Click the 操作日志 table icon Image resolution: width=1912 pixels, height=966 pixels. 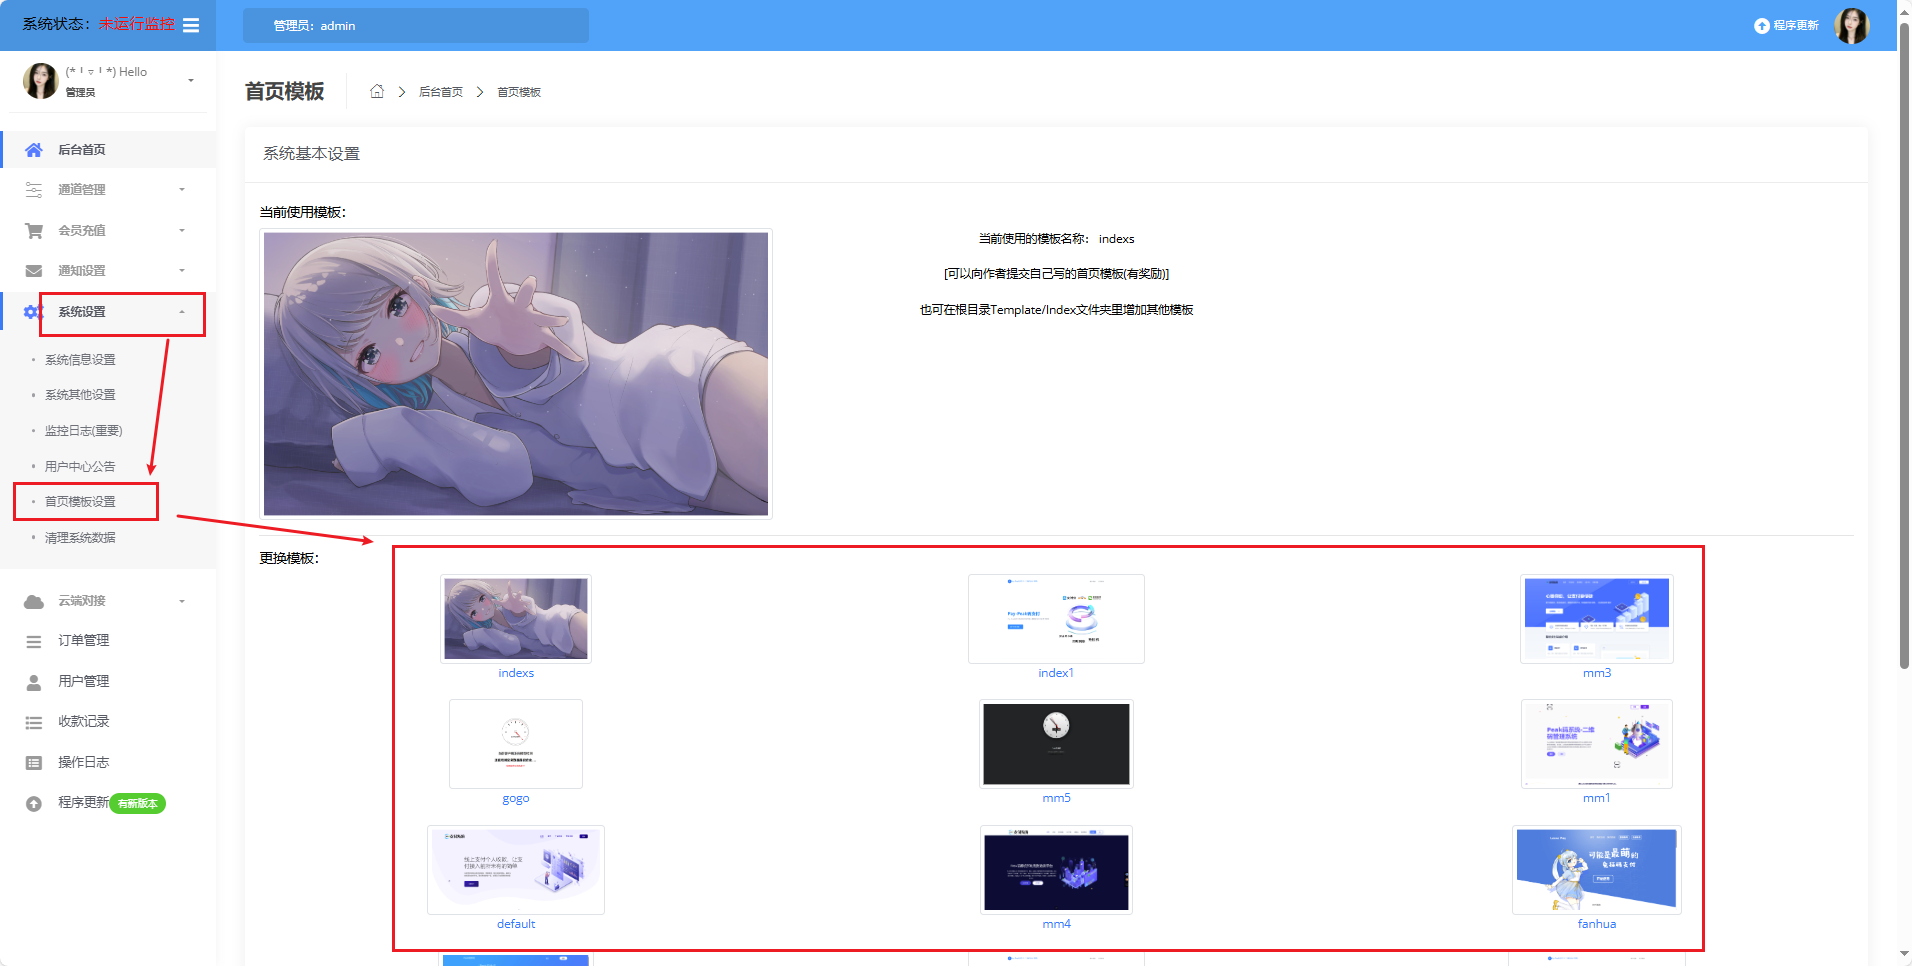[34, 763]
